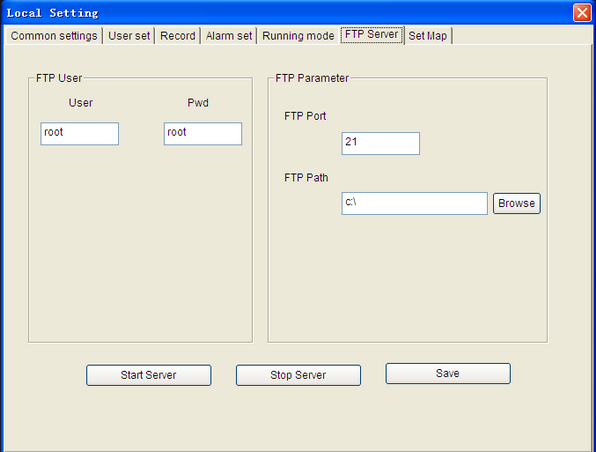Screen dimensions: 596x452
Task: Switch to the Set Map tab
Action: pyautogui.click(x=428, y=36)
